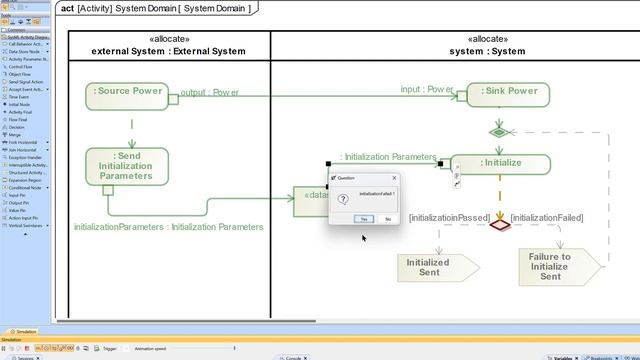Expand Vertical Swimlanes dropdown arrow
The height and width of the screenshot is (360, 640).
coord(47,225)
